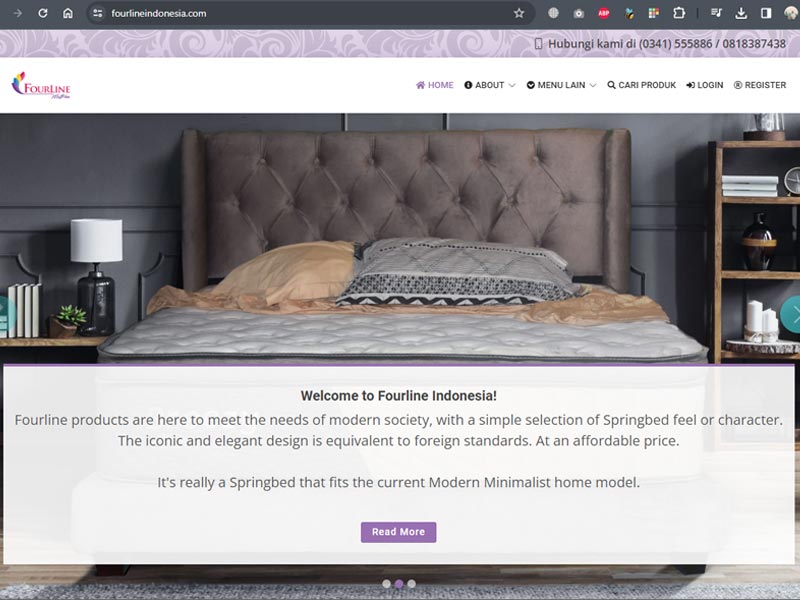Click the camera screenshot extension
This screenshot has height=600, width=800.
[579, 13]
